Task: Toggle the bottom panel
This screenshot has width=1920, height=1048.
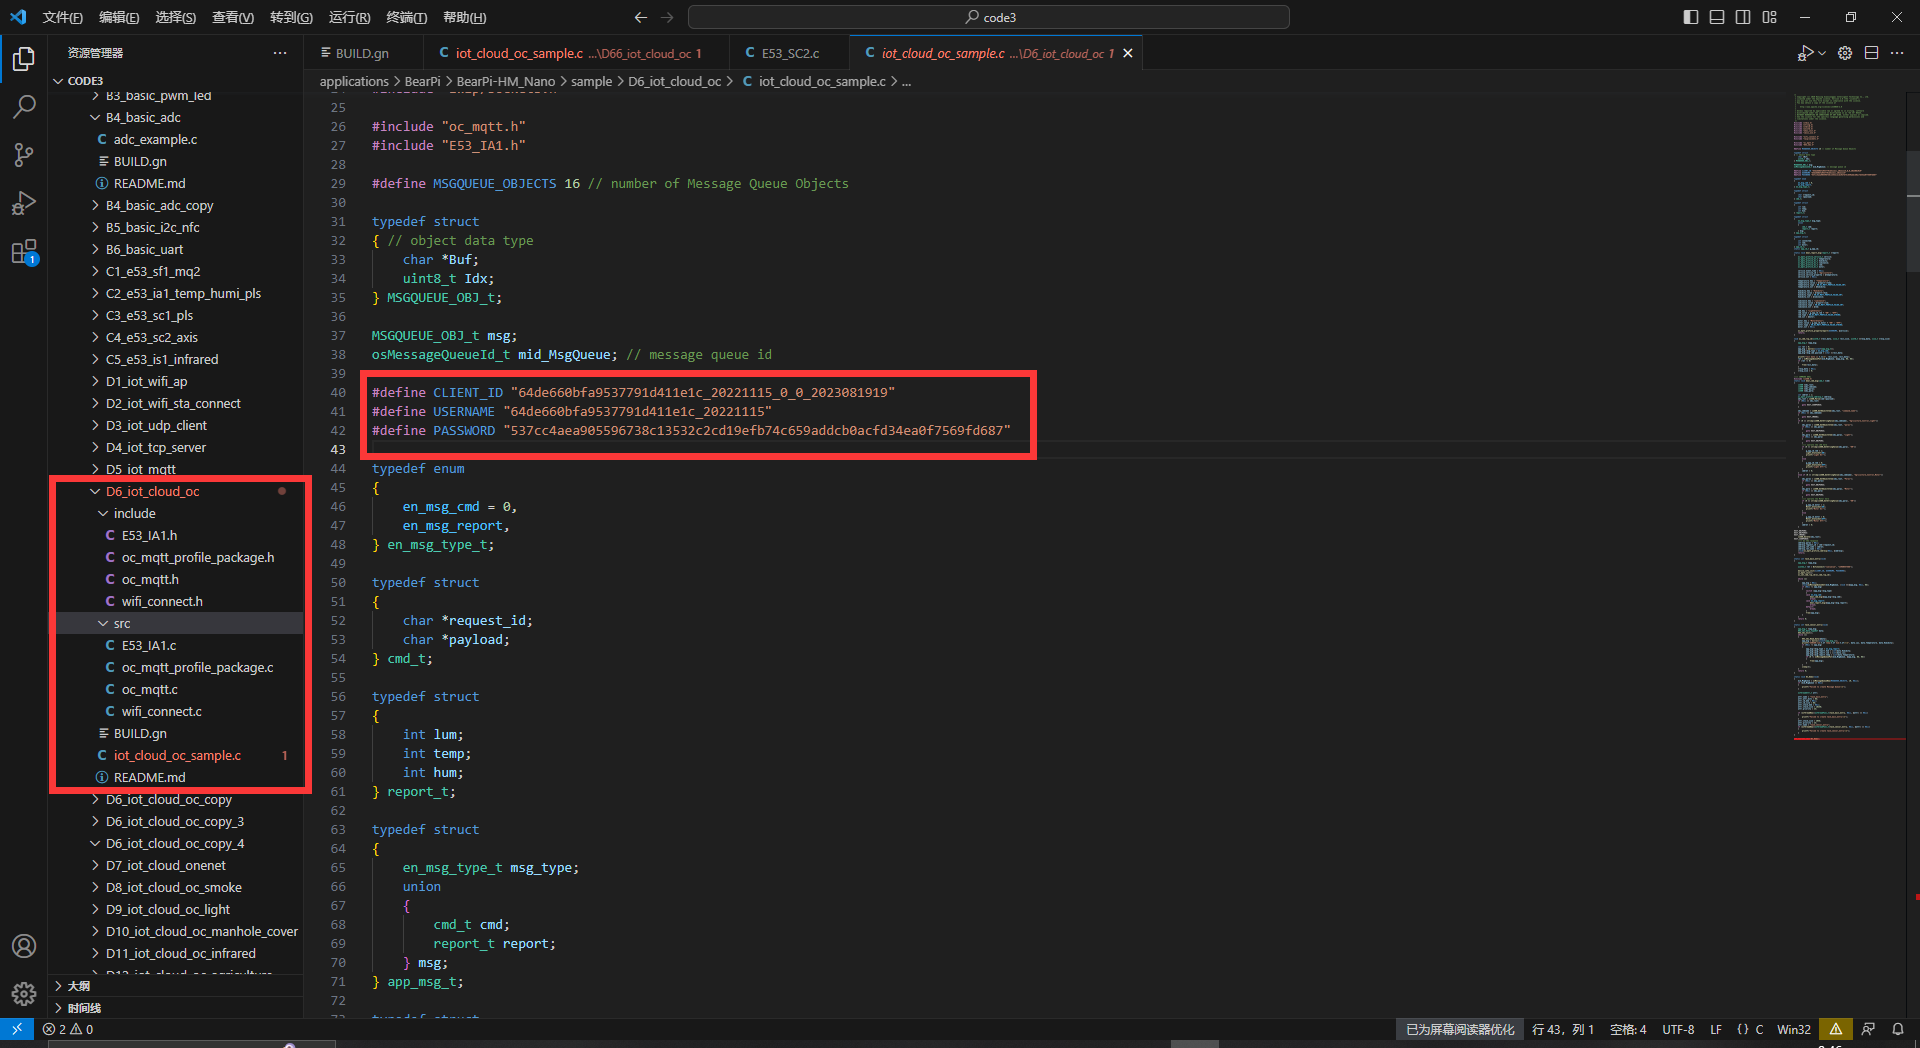Action: click(1717, 17)
